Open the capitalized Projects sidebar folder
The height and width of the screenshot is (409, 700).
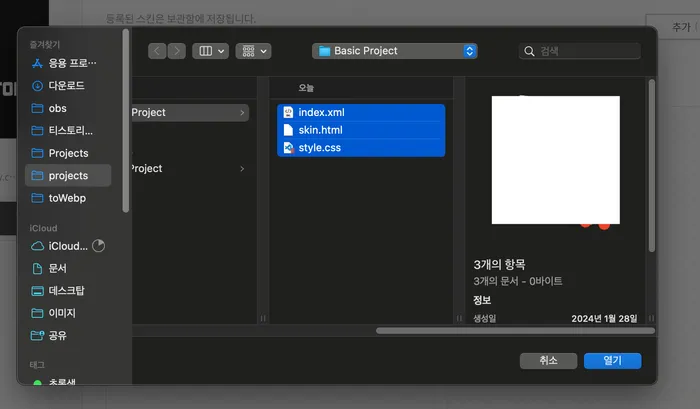(x=68, y=153)
